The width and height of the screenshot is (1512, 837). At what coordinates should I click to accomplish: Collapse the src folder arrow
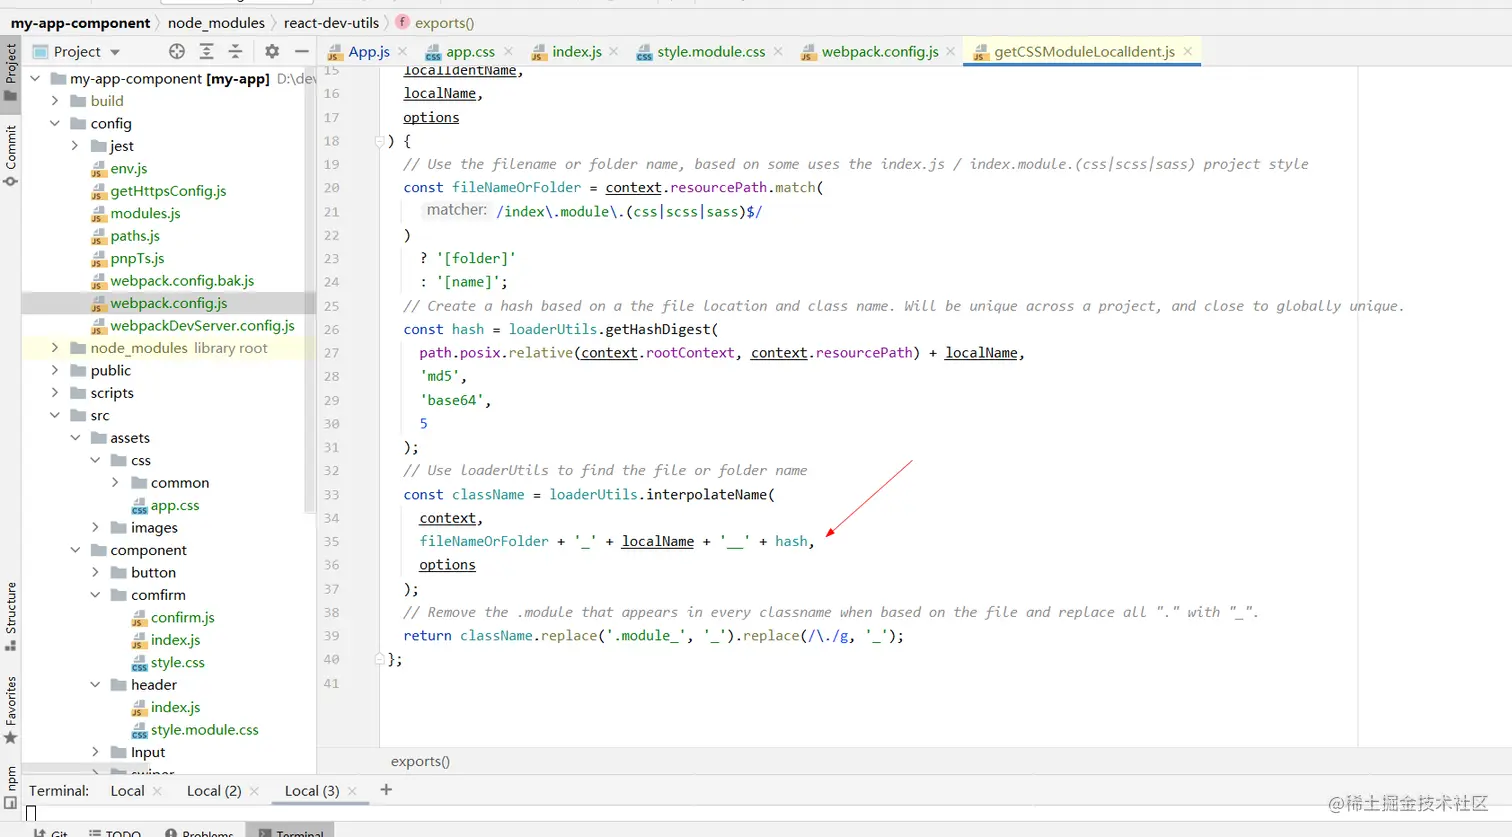(56, 415)
